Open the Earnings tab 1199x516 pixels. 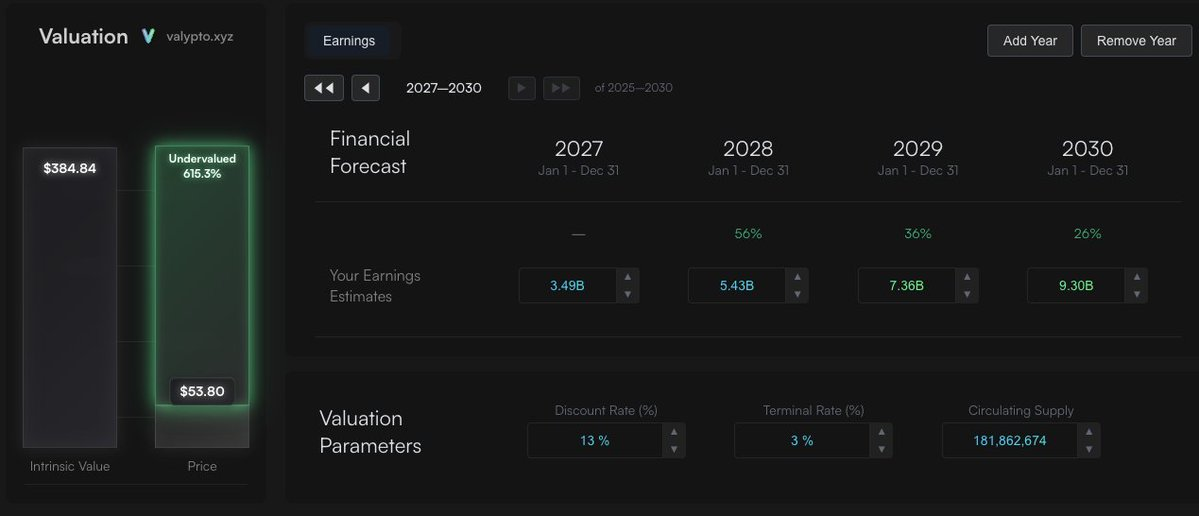pyautogui.click(x=349, y=41)
